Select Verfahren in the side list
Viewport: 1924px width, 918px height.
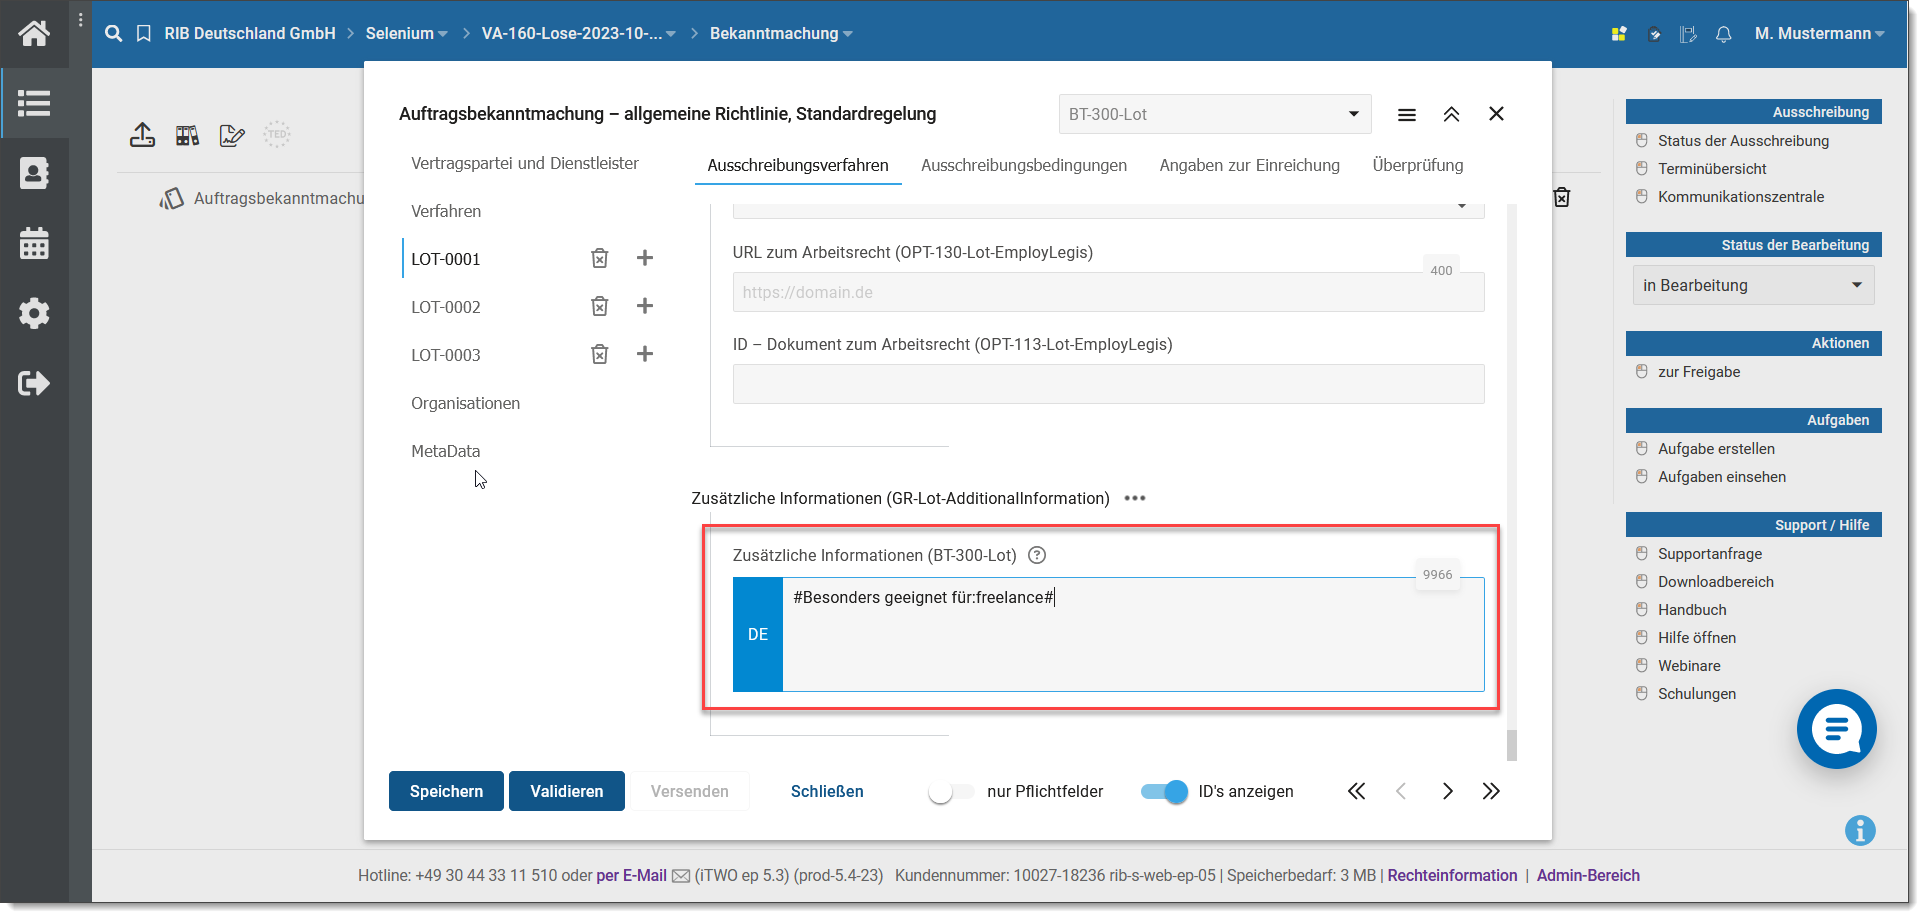click(446, 211)
